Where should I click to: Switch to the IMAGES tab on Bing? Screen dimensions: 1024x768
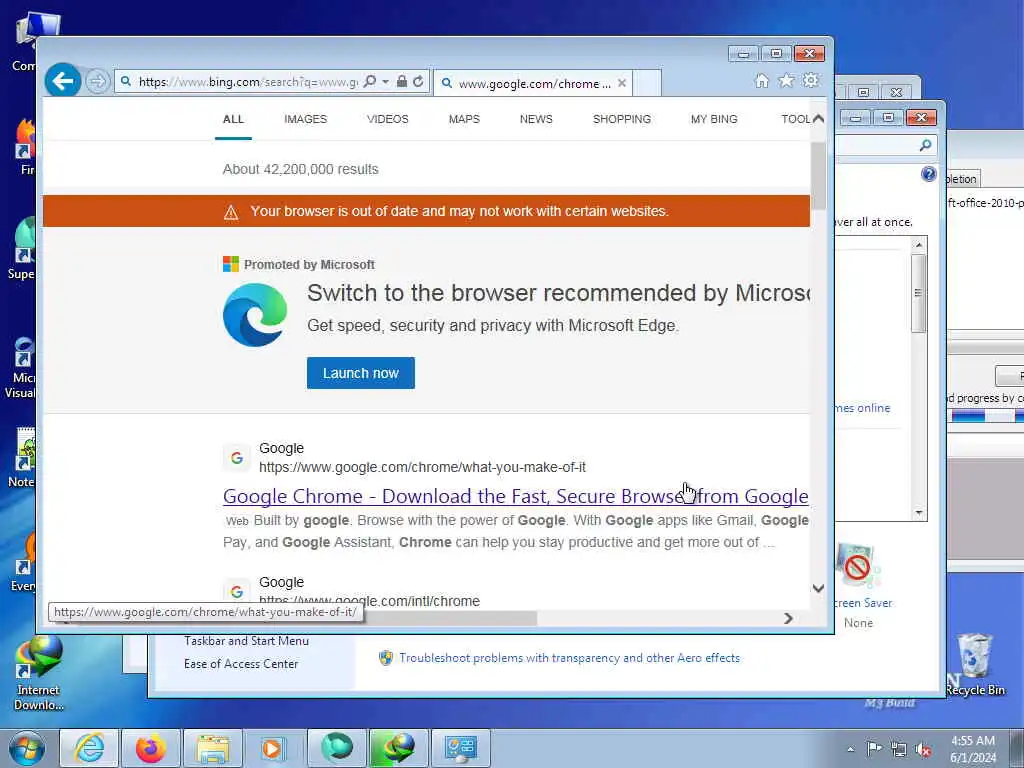(x=305, y=119)
